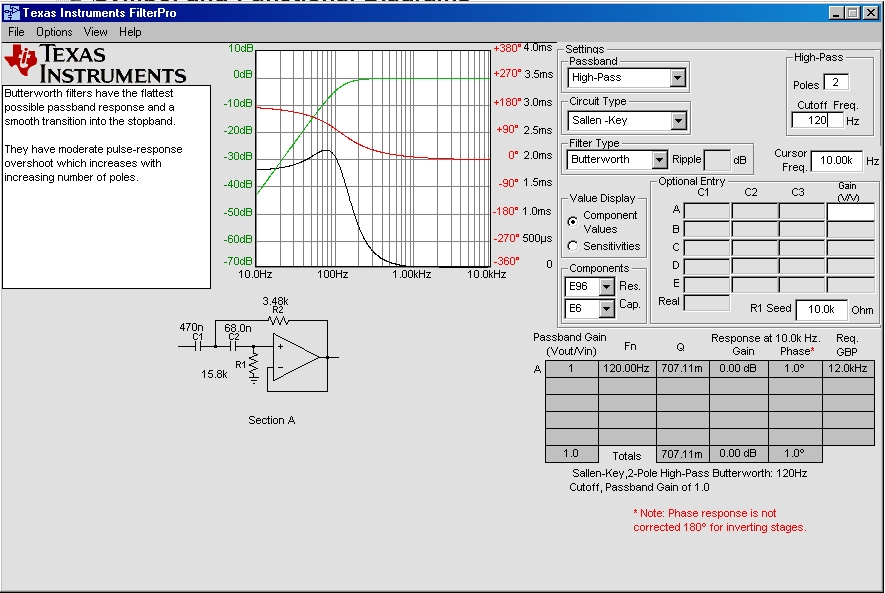Click the Optional Entry row B C1 cell

[x=707, y=230]
